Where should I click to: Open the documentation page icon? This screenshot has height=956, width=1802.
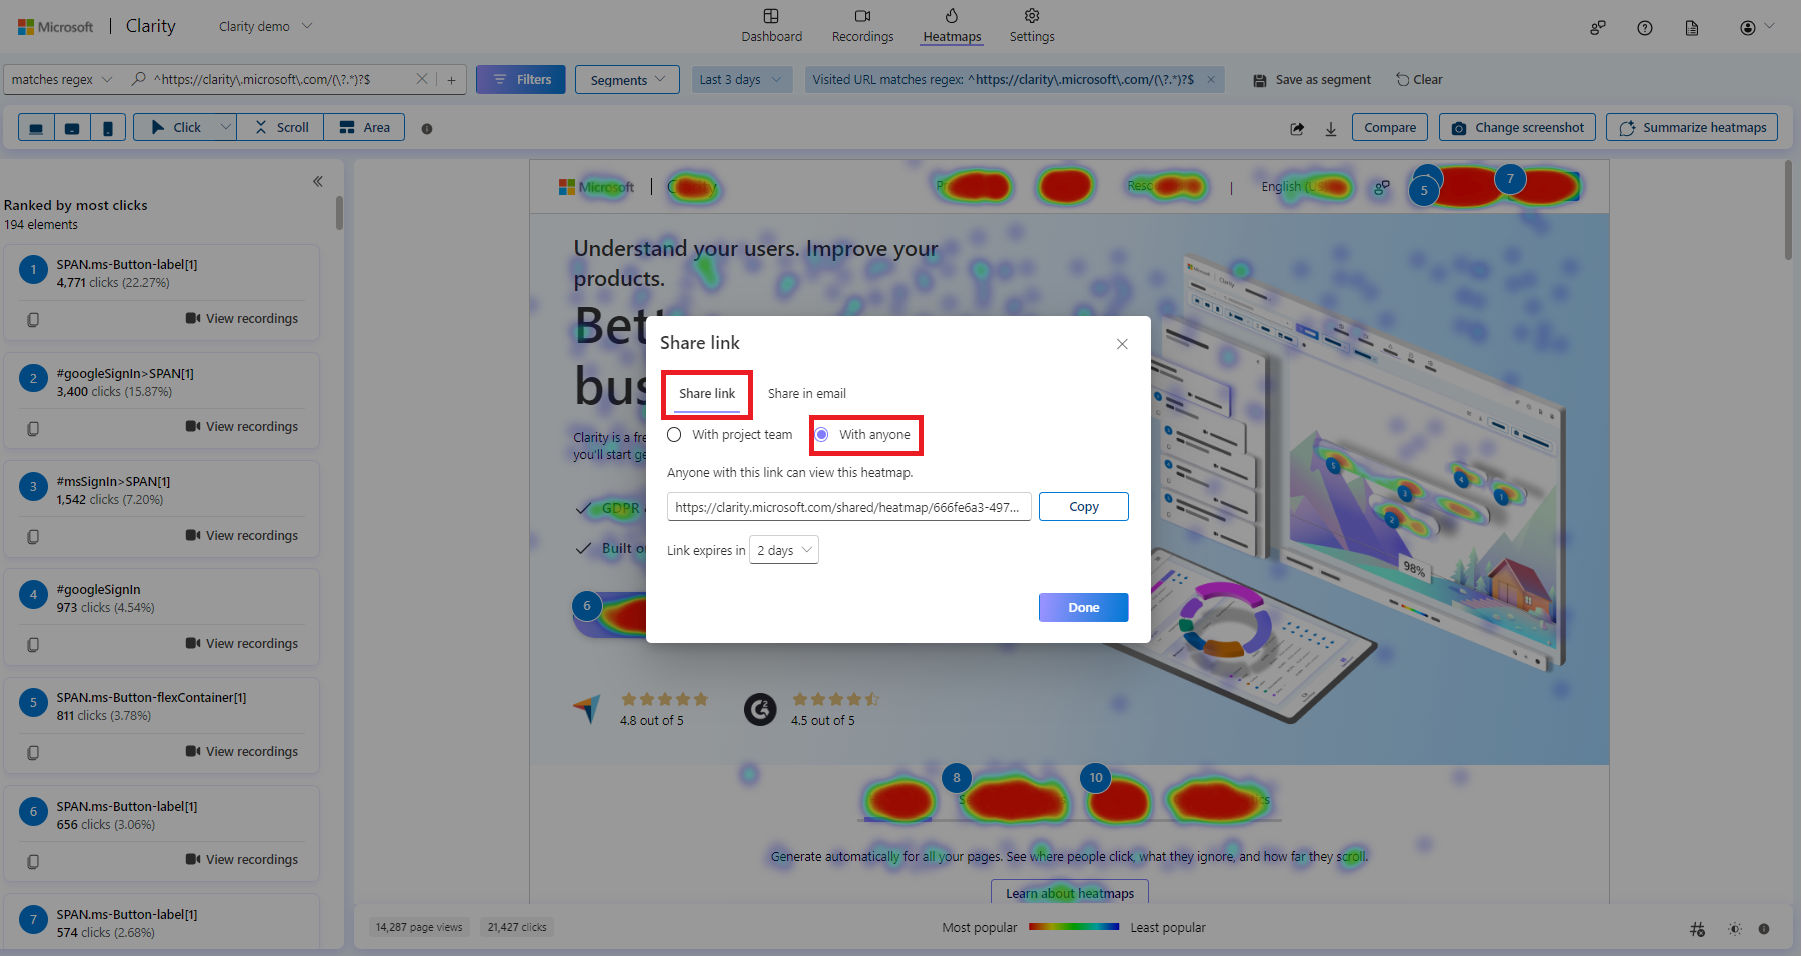coord(1692,28)
